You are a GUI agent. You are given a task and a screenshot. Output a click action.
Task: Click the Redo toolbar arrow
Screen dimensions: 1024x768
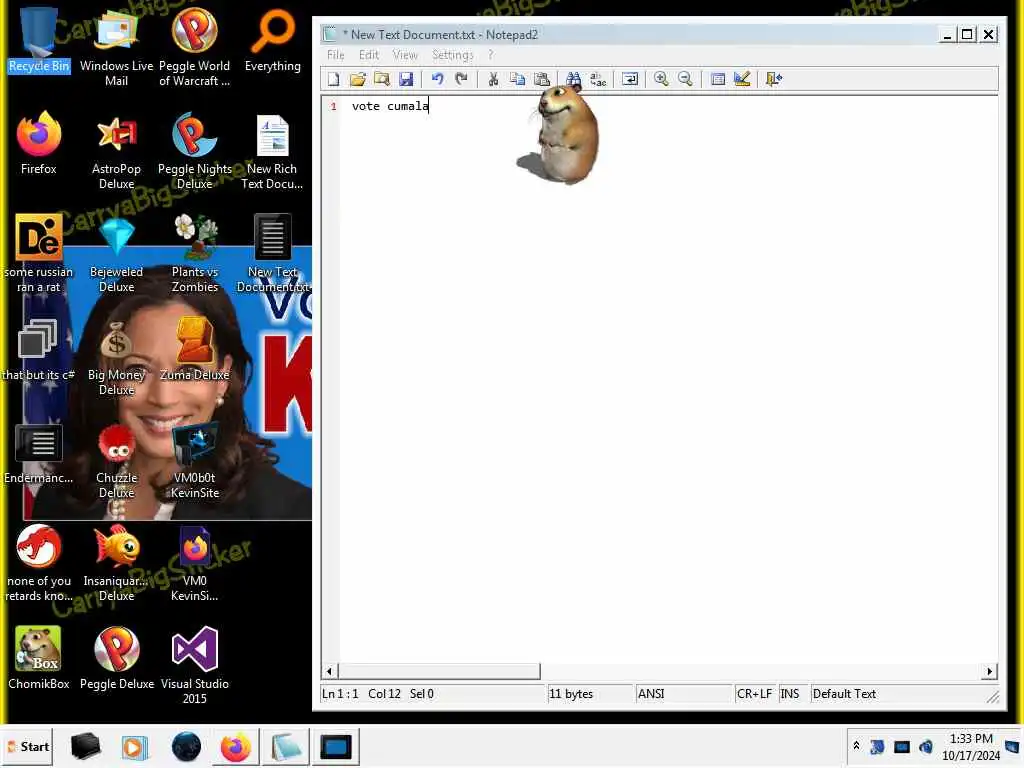coord(461,79)
